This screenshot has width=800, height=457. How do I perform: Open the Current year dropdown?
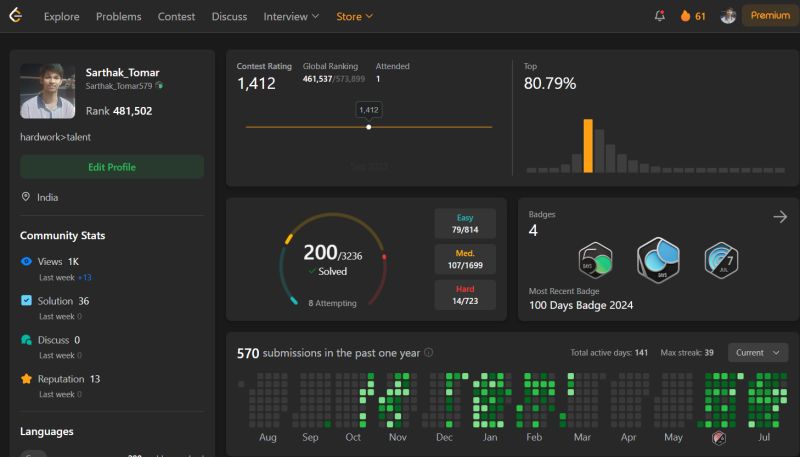click(758, 352)
